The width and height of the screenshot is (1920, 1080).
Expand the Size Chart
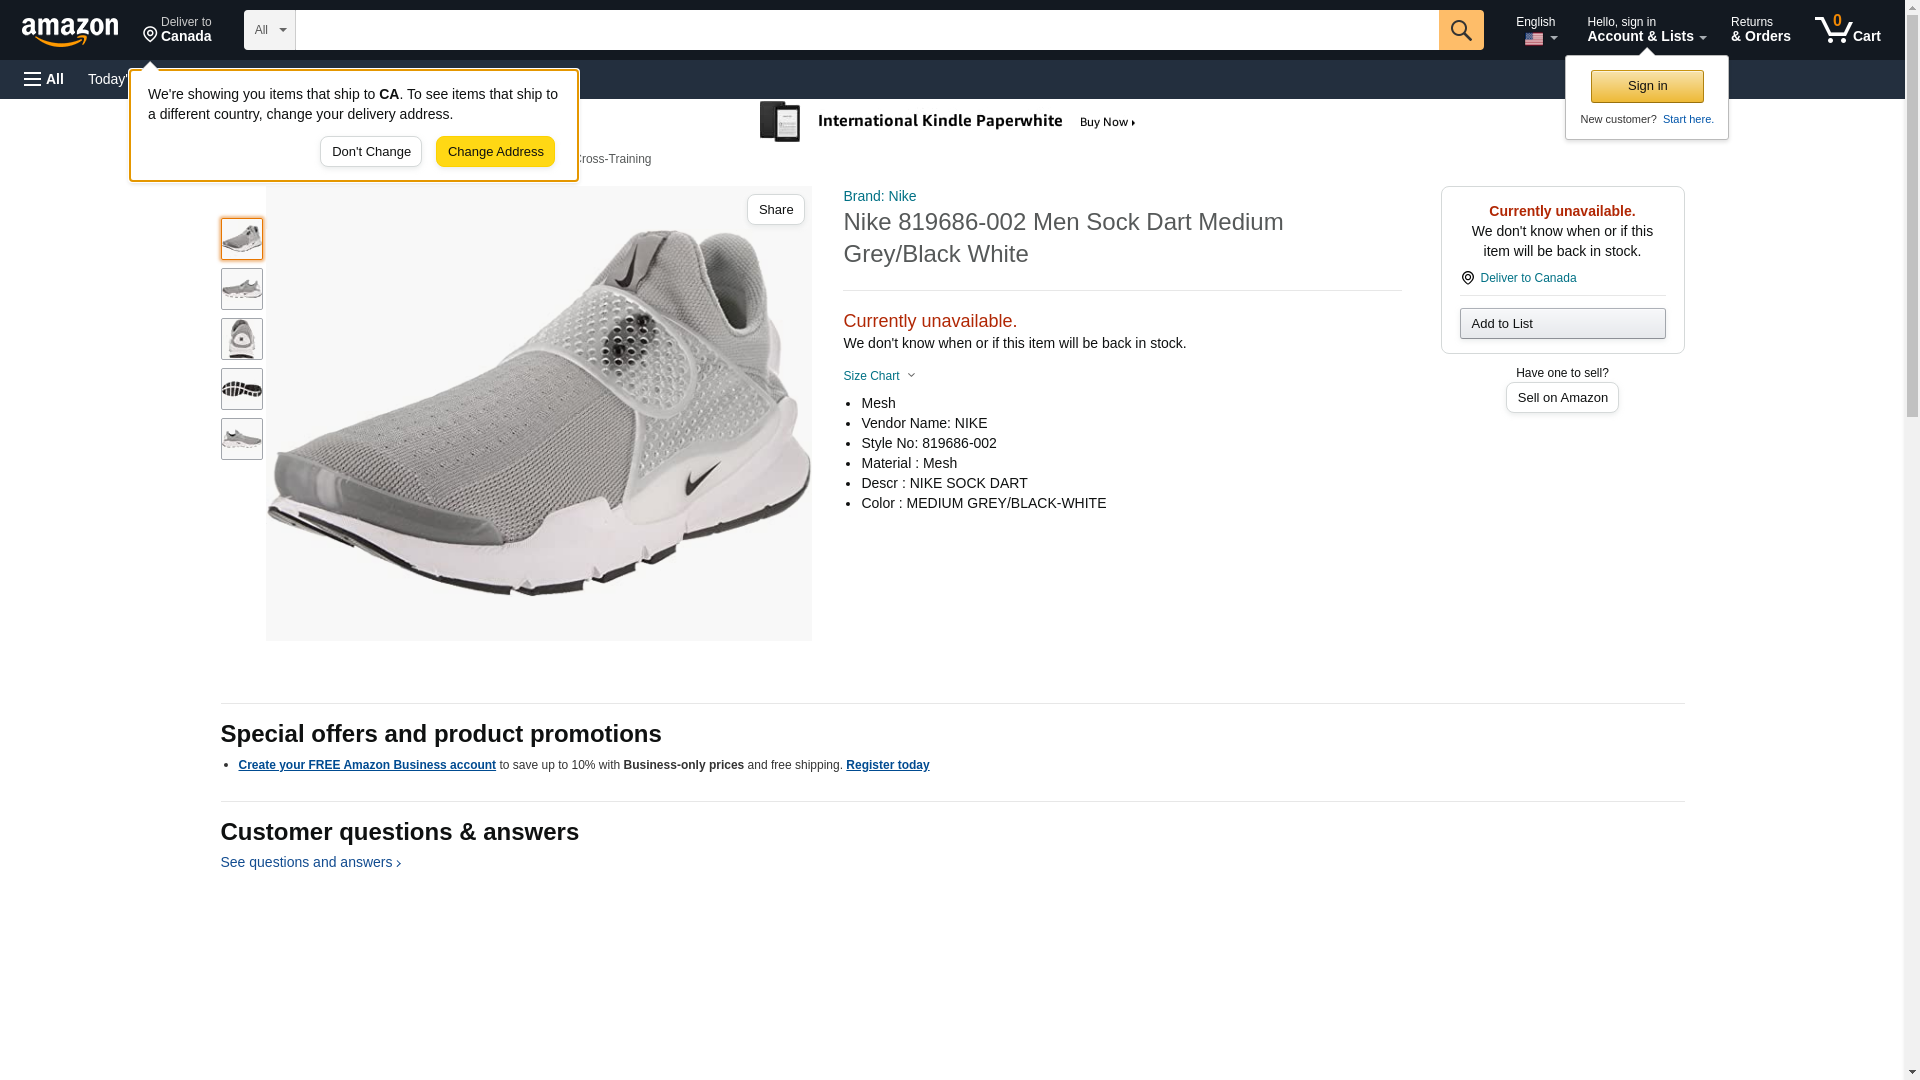coord(879,376)
